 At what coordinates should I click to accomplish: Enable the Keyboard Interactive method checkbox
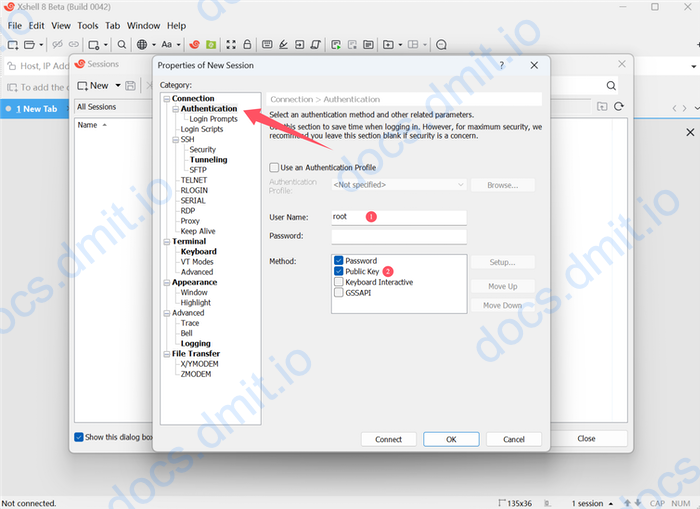pyautogui.click(x=339, y=282)
